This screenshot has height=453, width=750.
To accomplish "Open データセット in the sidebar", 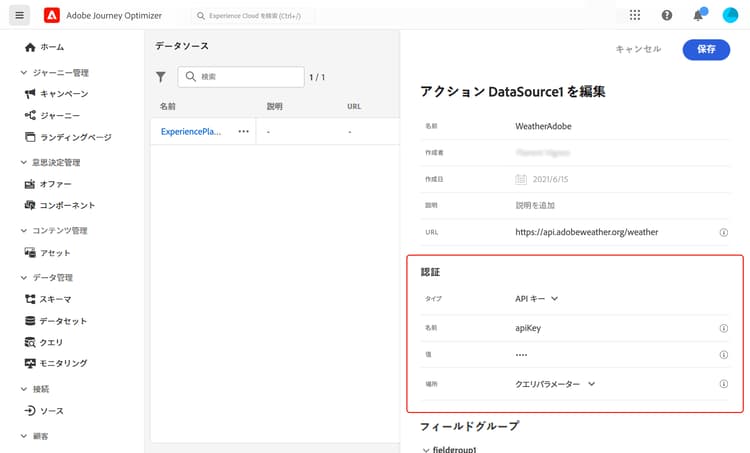I will [55, 321].
